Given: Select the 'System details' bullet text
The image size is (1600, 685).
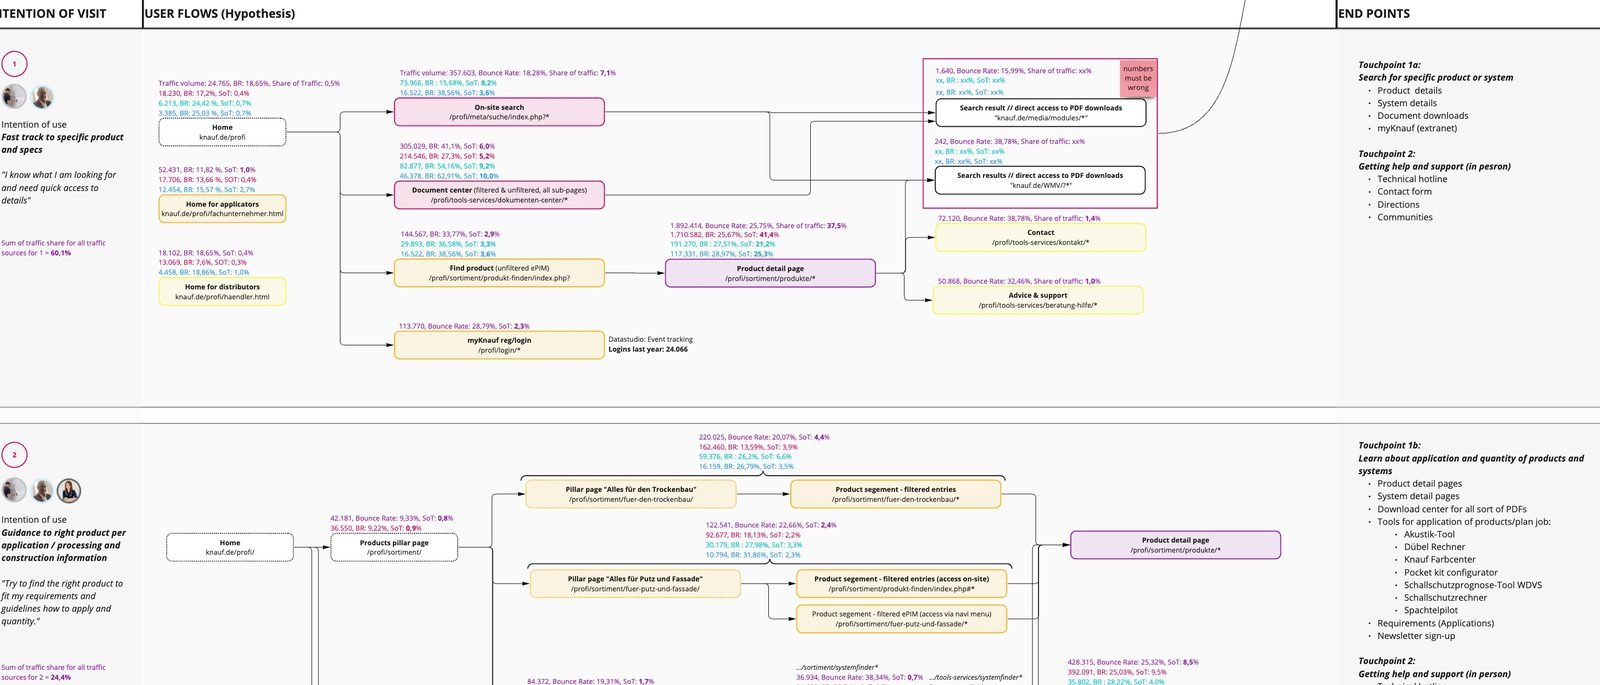Looking at the screenshot, I should [1407, 103].
